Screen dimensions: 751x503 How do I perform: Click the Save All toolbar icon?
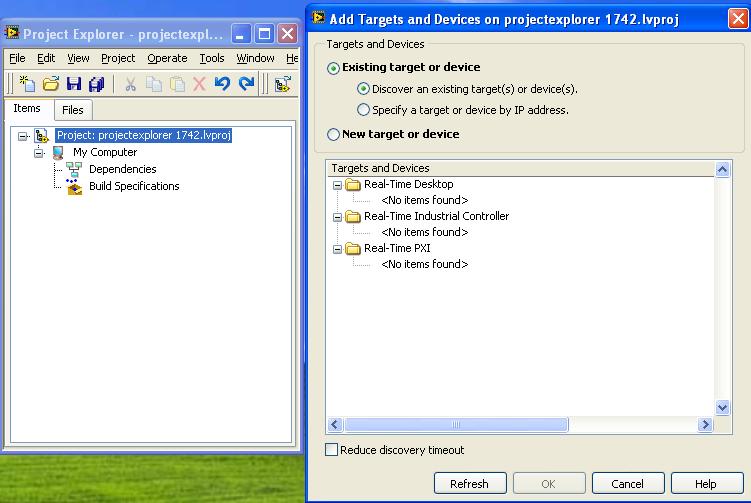tap(96, 84)
